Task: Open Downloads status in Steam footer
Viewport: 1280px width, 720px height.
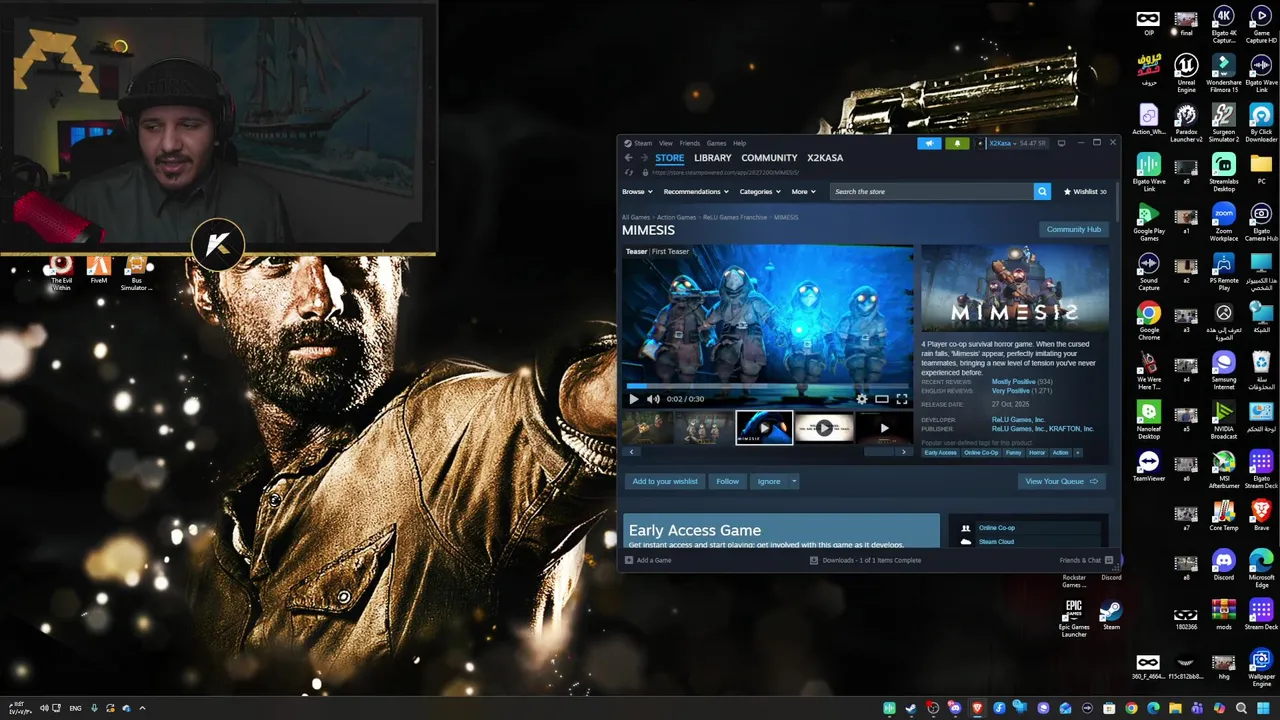Action: (x=865, y=560)
